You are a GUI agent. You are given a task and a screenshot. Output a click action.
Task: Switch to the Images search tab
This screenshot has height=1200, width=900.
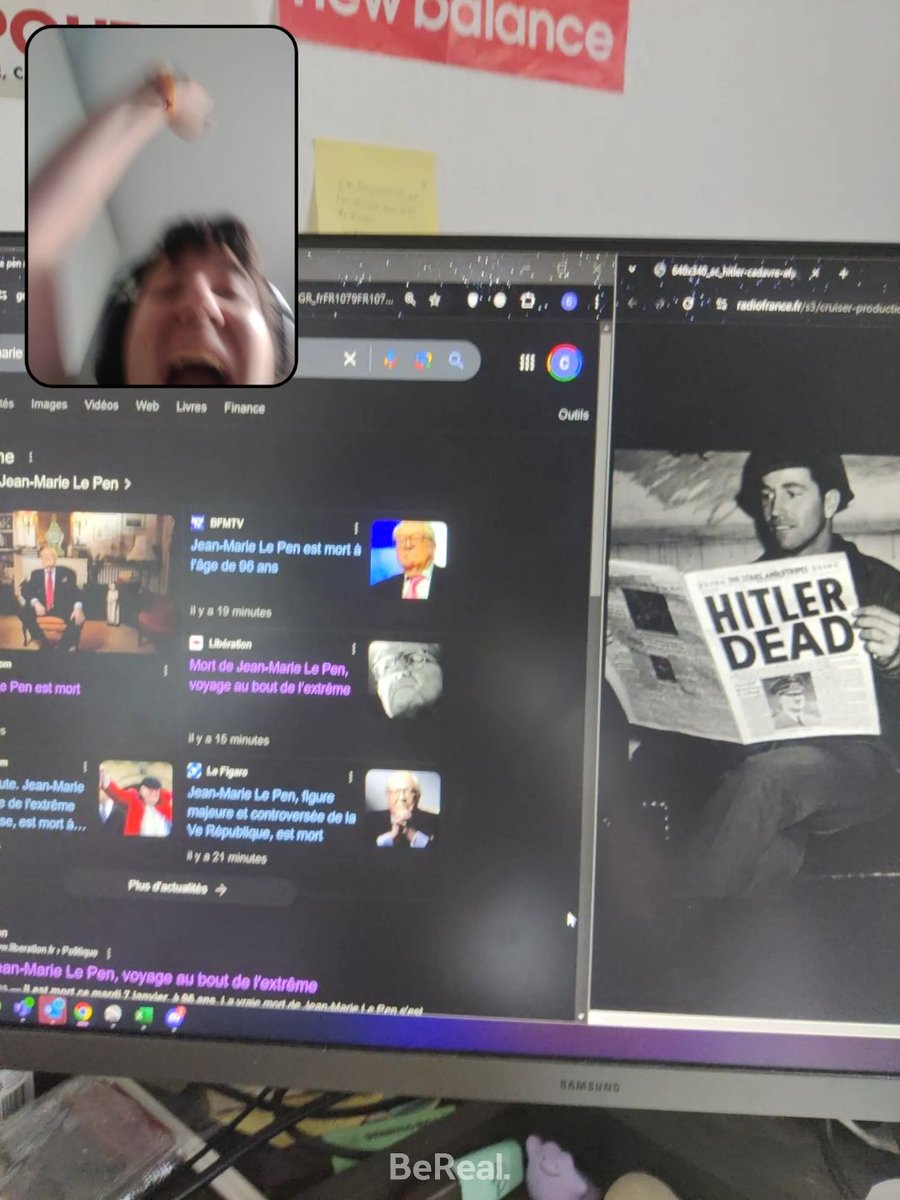[49, 405]
